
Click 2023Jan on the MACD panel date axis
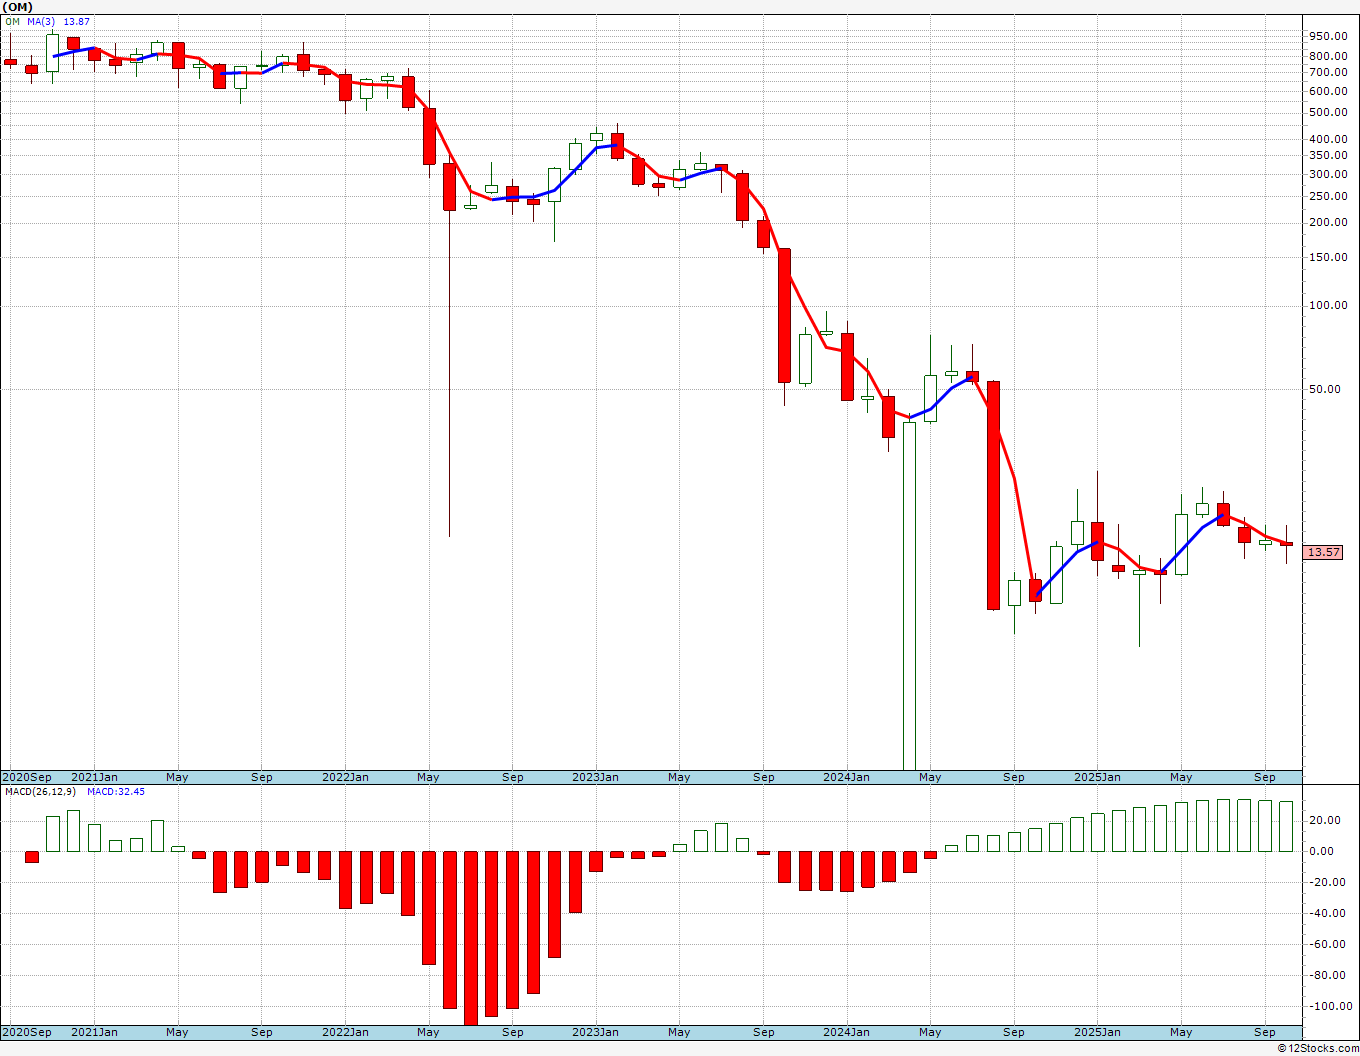pyautogui.click(x=595, y=1032)
